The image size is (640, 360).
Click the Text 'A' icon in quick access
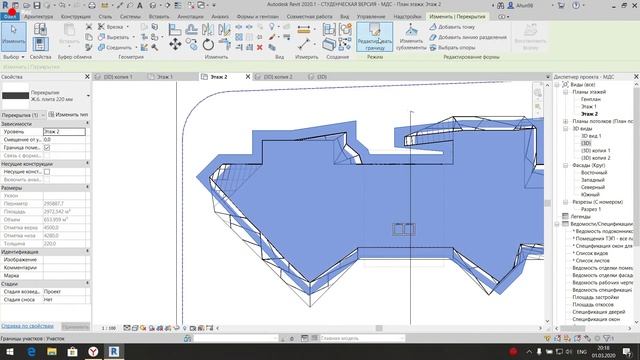tap(140, 5)
